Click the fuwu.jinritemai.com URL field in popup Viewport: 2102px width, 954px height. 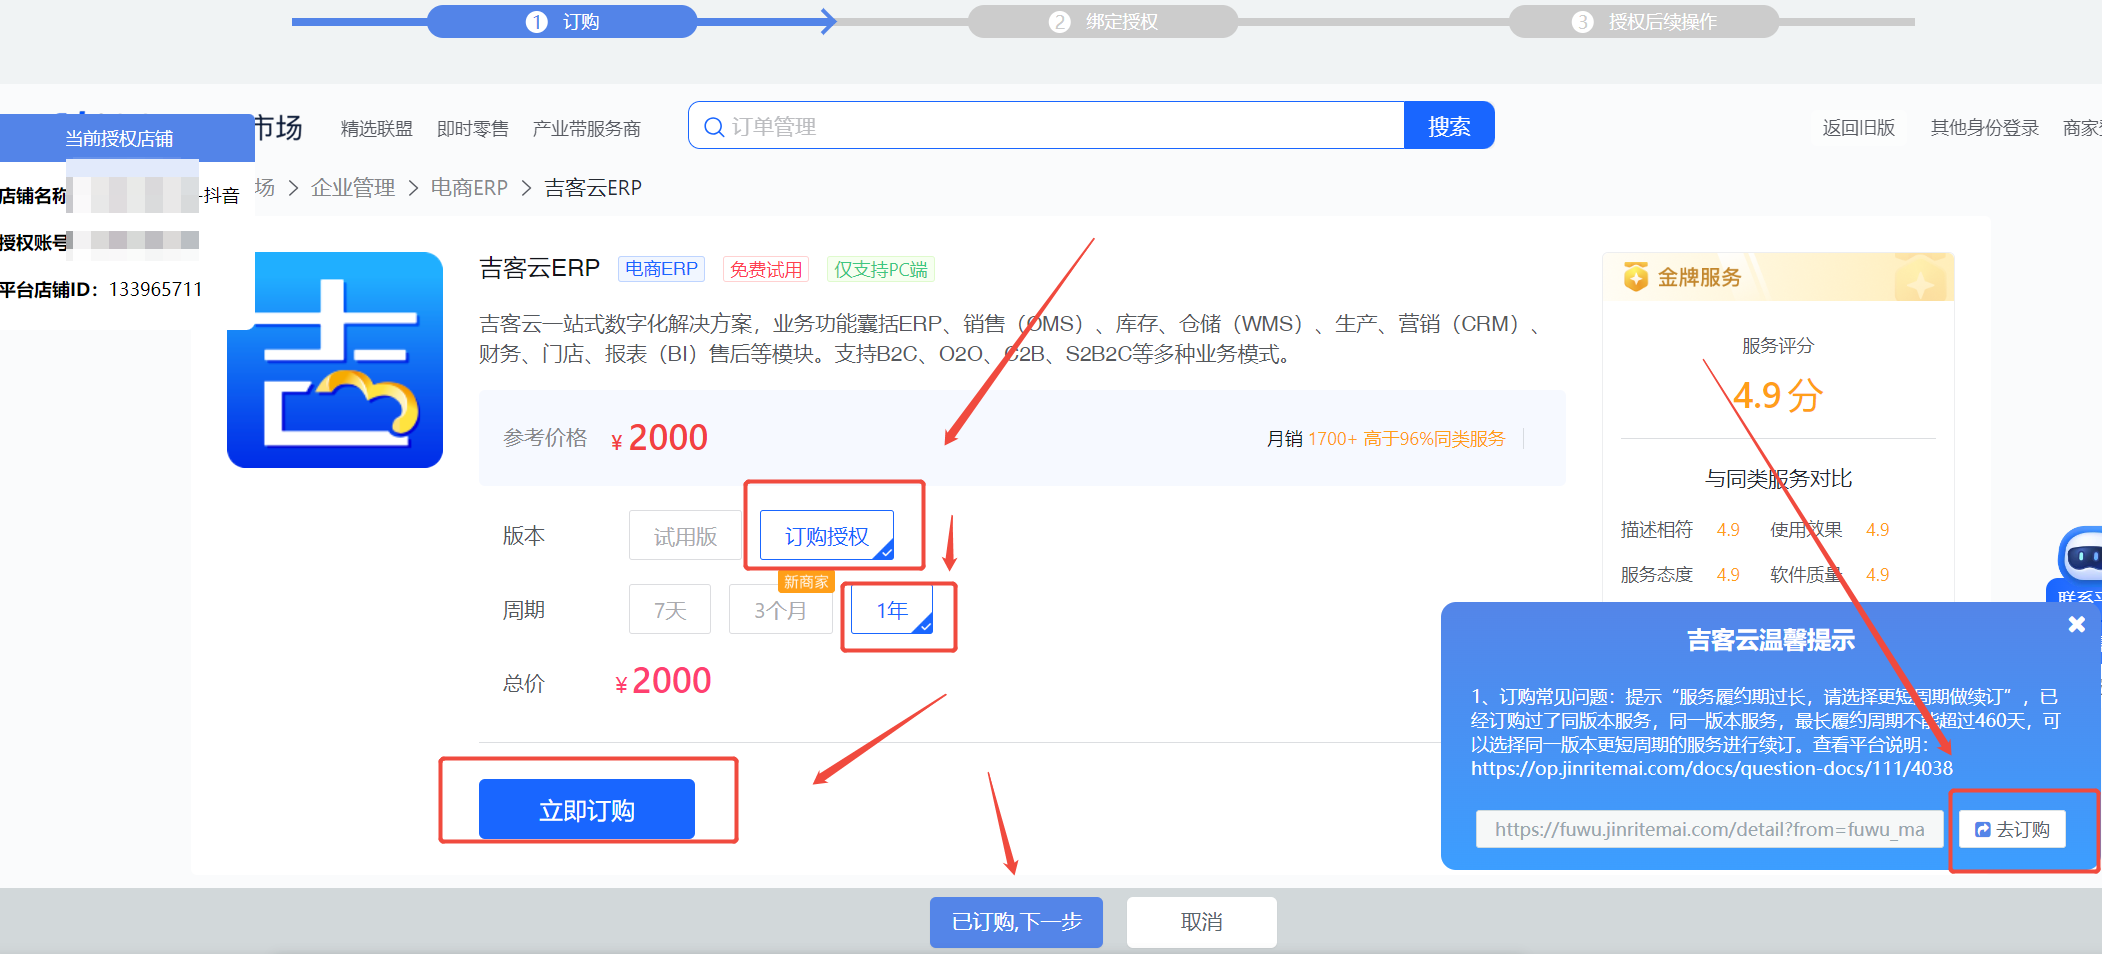tap(1709, 829)
